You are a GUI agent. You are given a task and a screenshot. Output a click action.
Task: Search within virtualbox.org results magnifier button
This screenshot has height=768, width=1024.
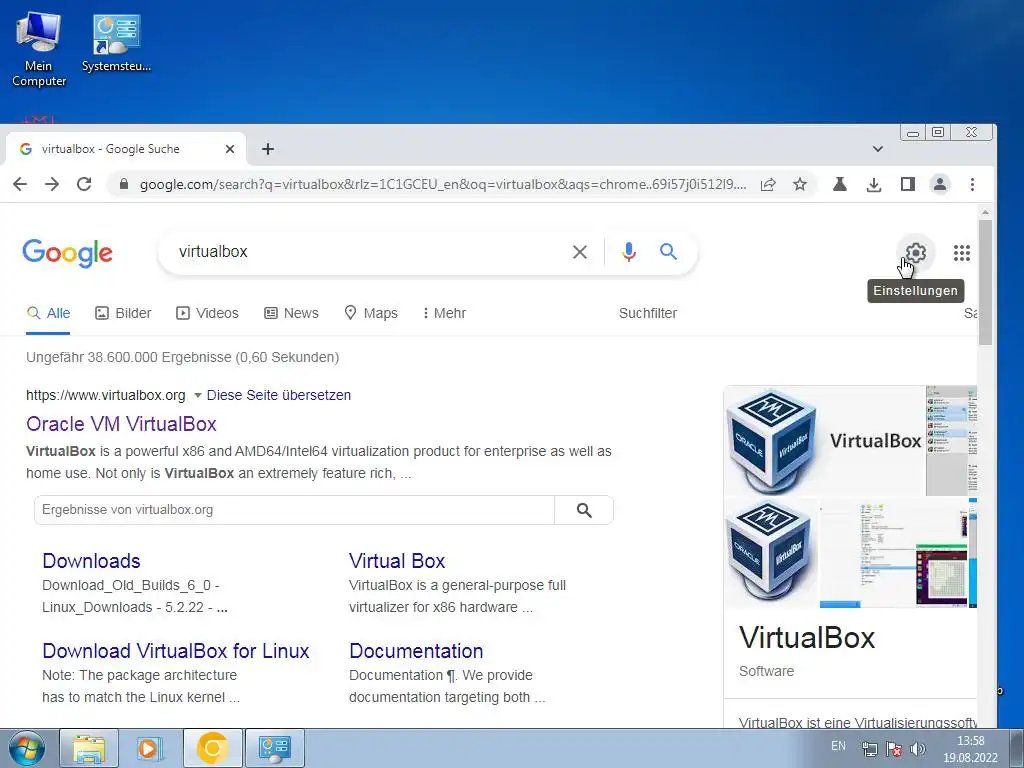[584, 510]
